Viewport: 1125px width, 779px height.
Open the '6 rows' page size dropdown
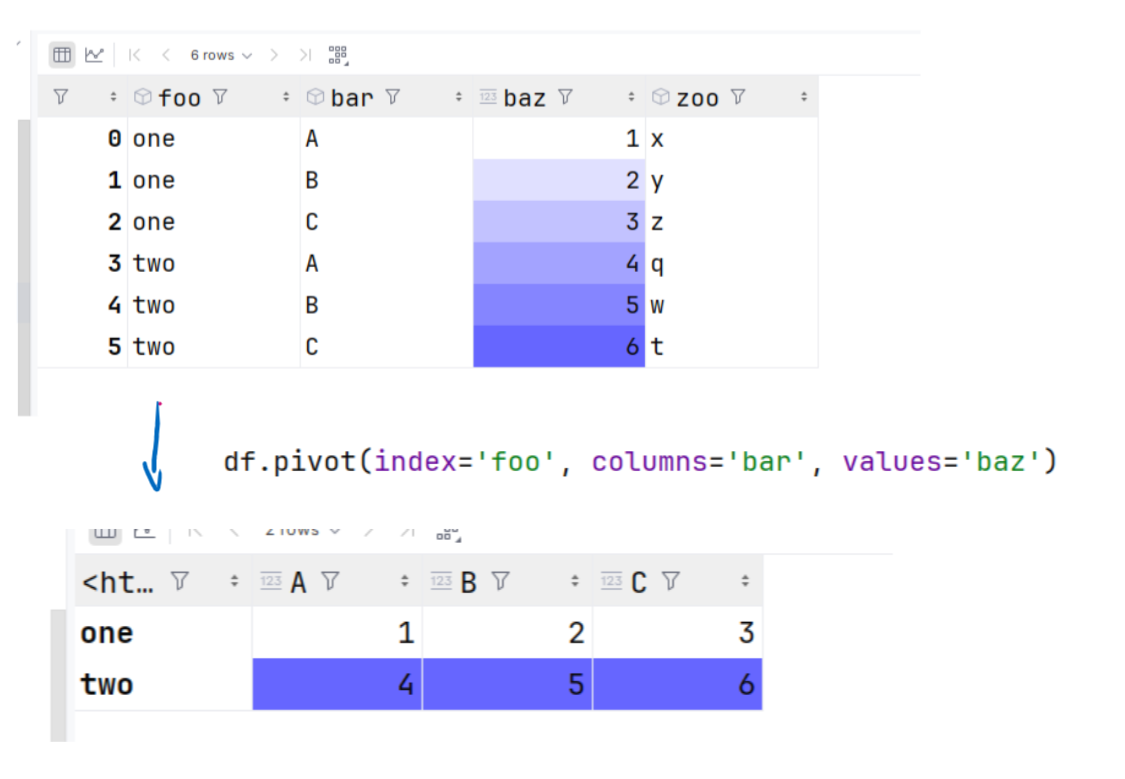click(221, 55)
